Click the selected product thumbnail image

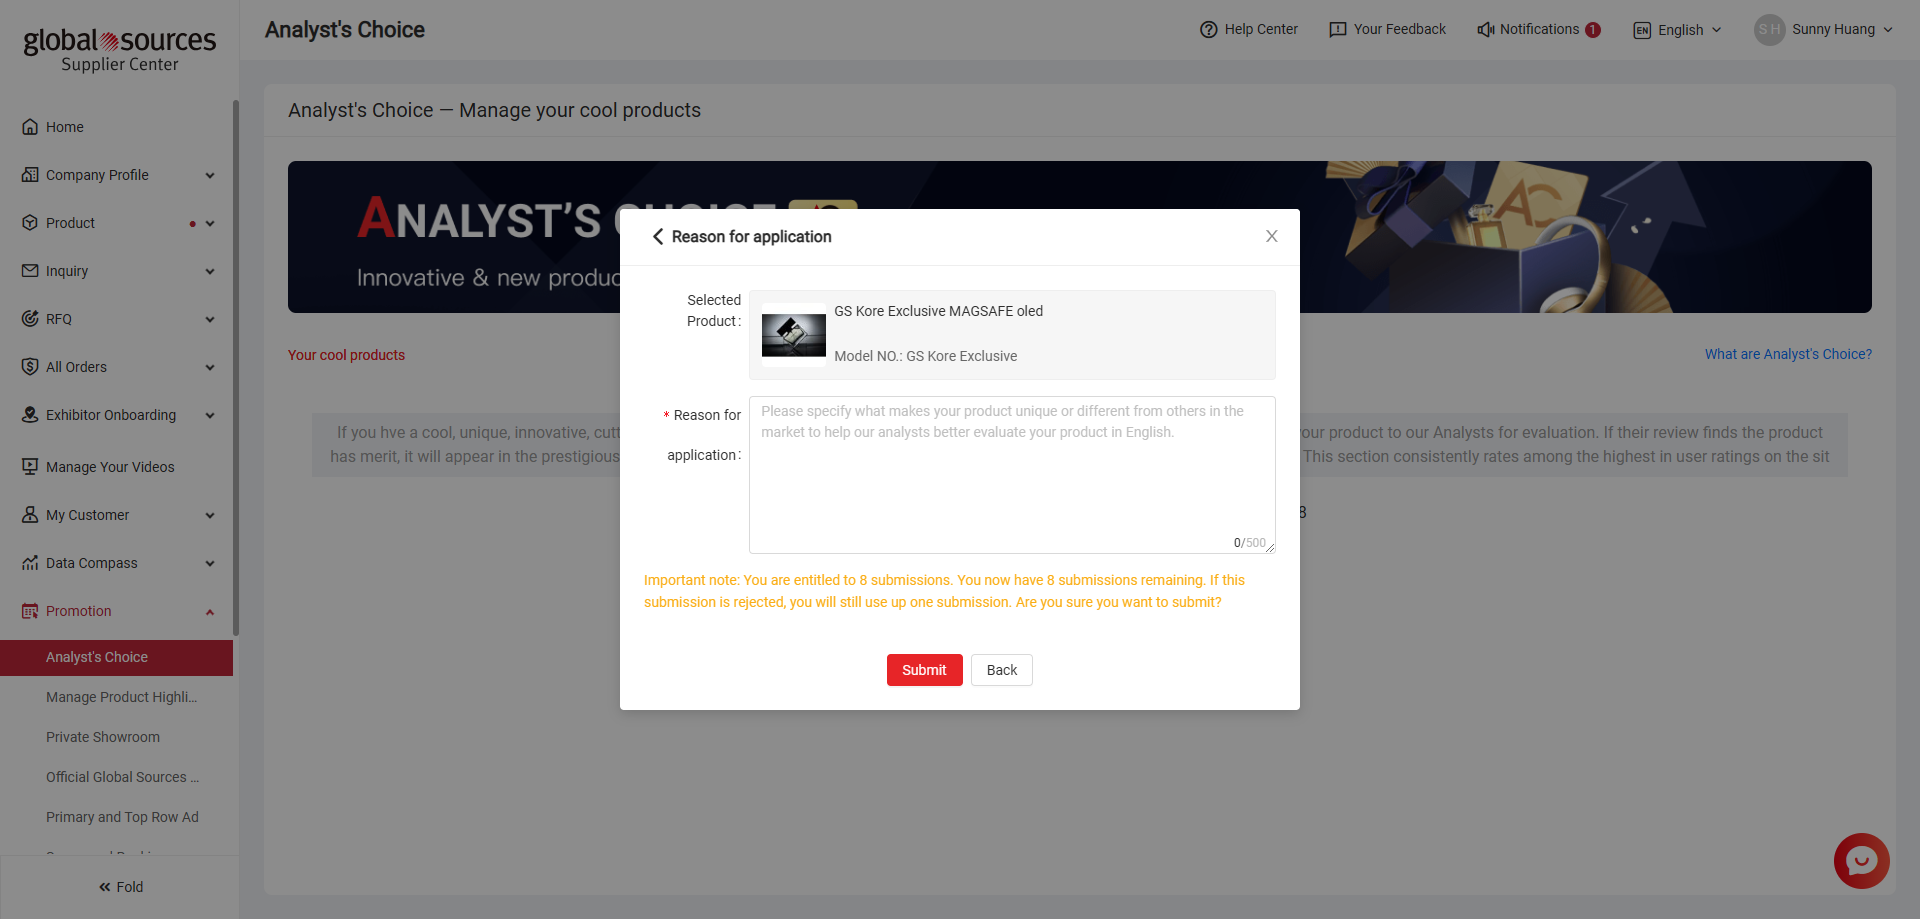[794, 335]
